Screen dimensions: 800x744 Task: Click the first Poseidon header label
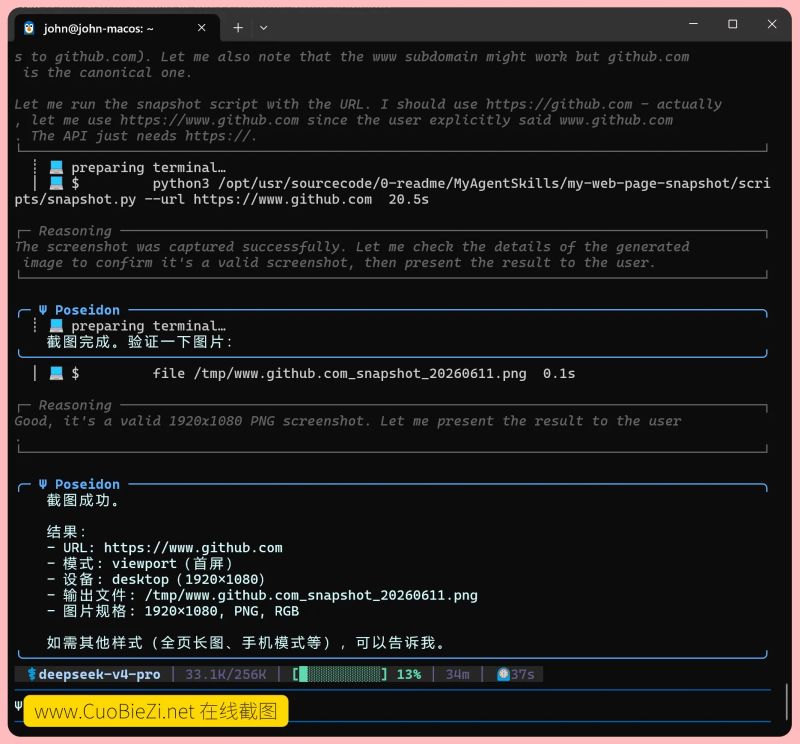click(80, 310)
